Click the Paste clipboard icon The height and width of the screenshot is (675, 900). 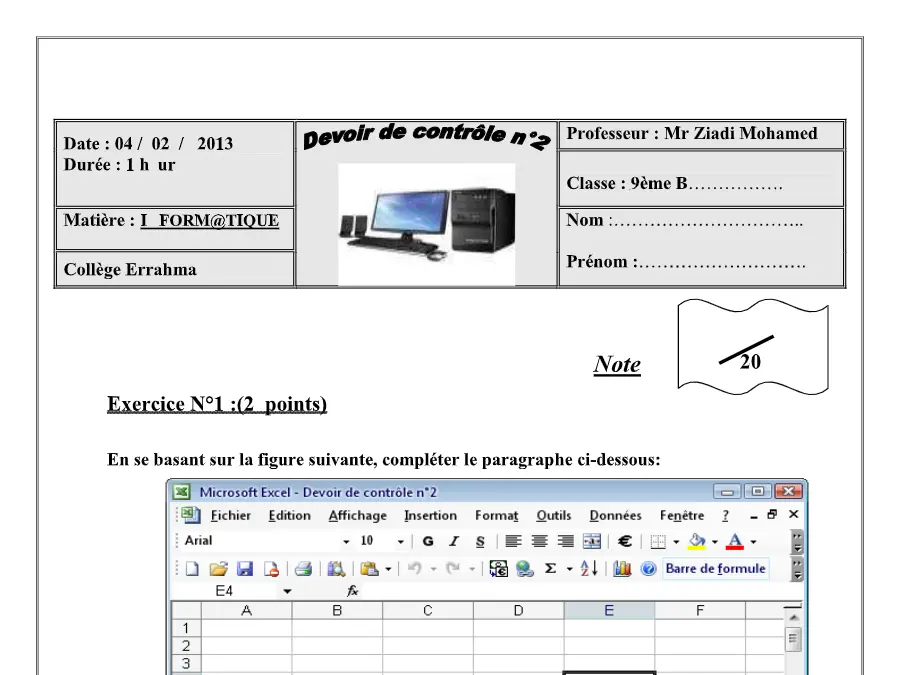370,569
